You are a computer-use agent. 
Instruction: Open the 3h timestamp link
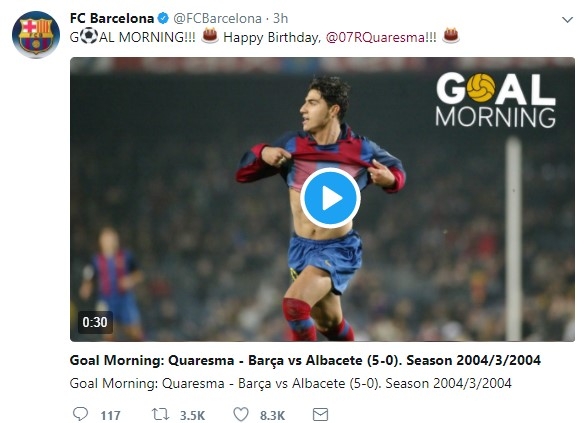pyautogui.click(x=281, y=18)
